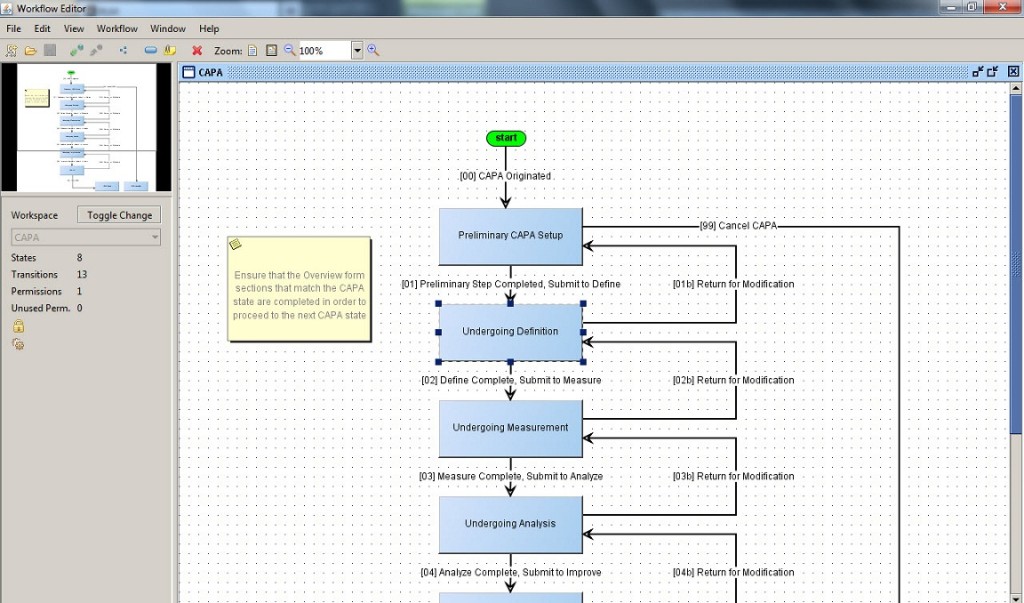
Task: Click the '[03b] Return for Modification' label
Action: [x=733, y=476]
